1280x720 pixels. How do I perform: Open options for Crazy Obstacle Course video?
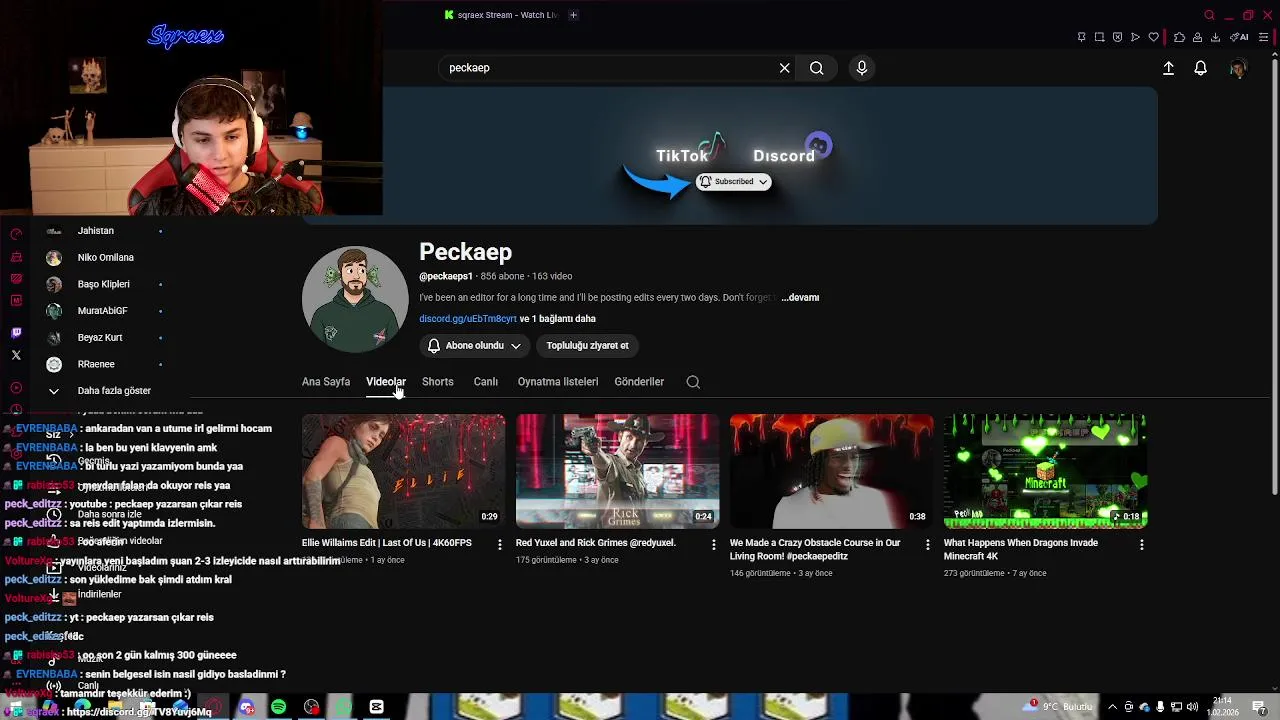click(928, 544)
